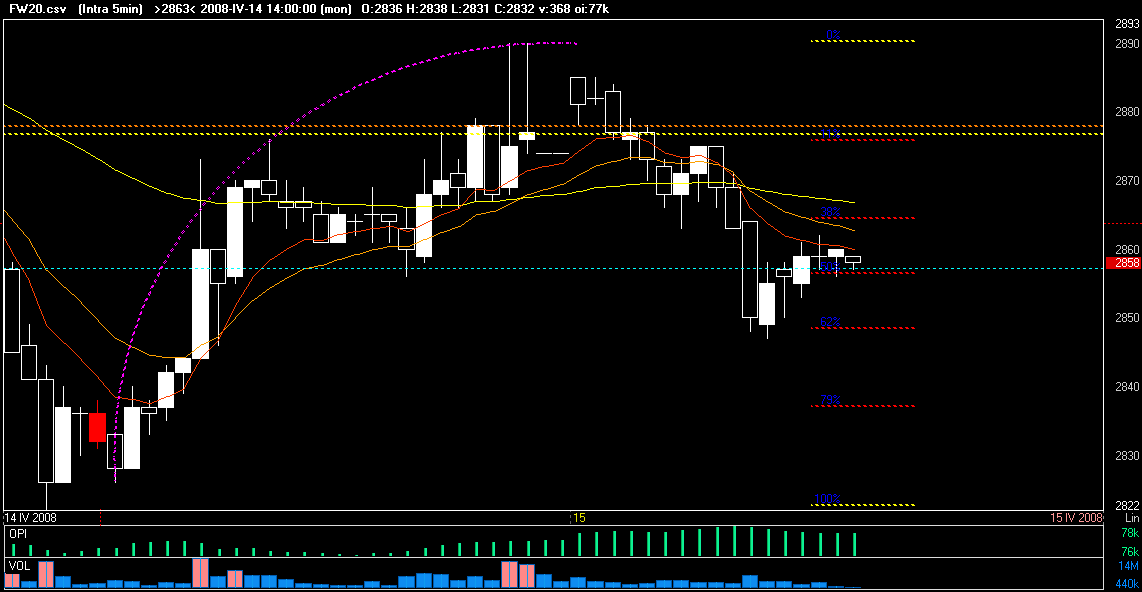Toggle the Lin scale mode label

[x=1132, y=518]
